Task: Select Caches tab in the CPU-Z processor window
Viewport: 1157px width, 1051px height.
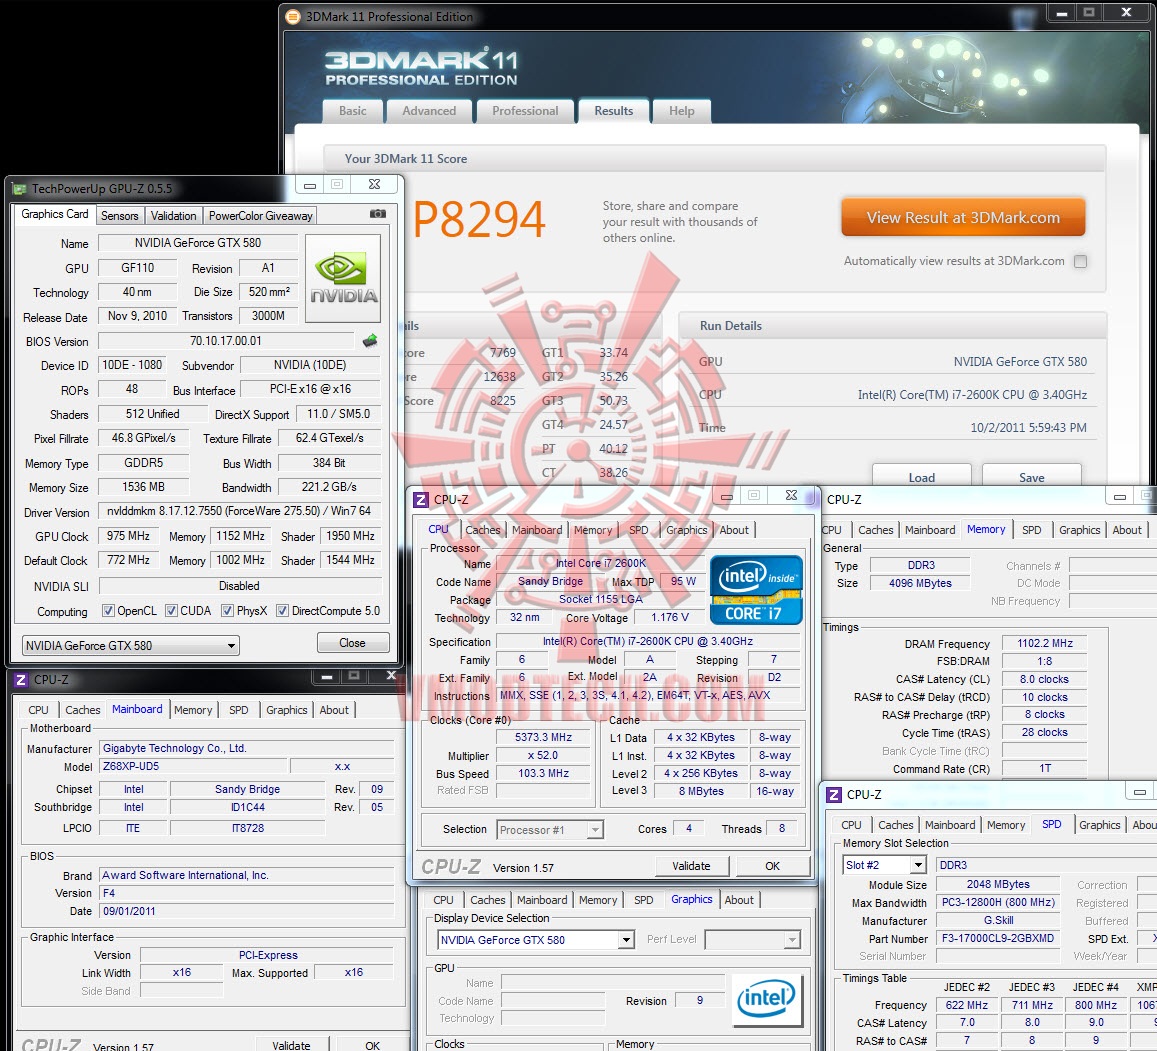Action: (483, 530)
